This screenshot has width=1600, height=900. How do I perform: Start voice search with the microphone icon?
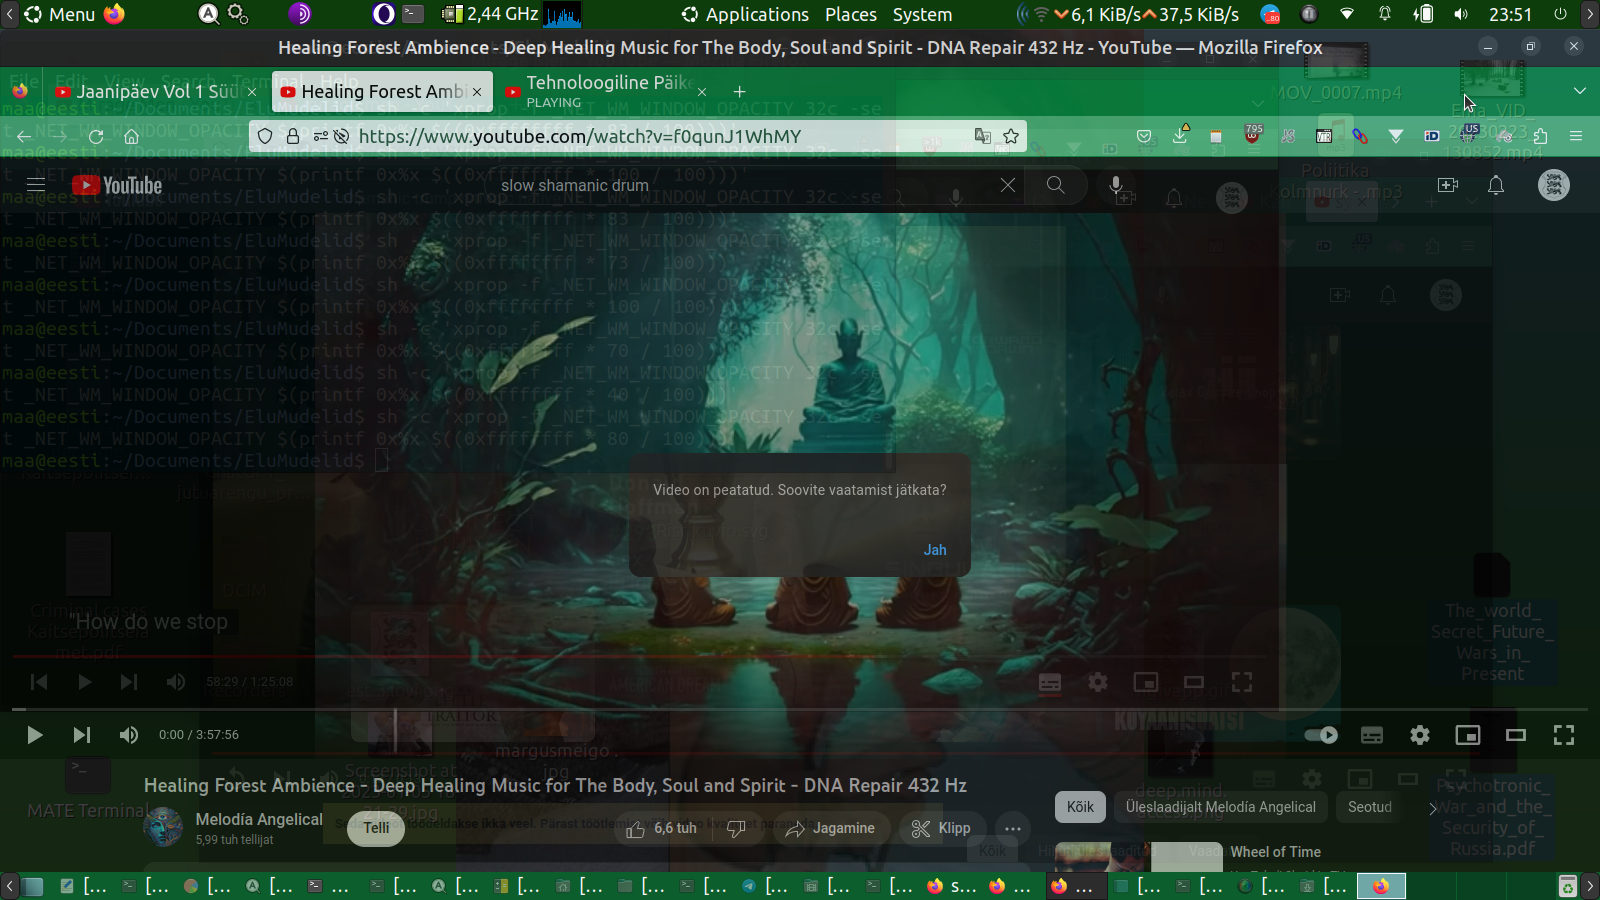1116,185
